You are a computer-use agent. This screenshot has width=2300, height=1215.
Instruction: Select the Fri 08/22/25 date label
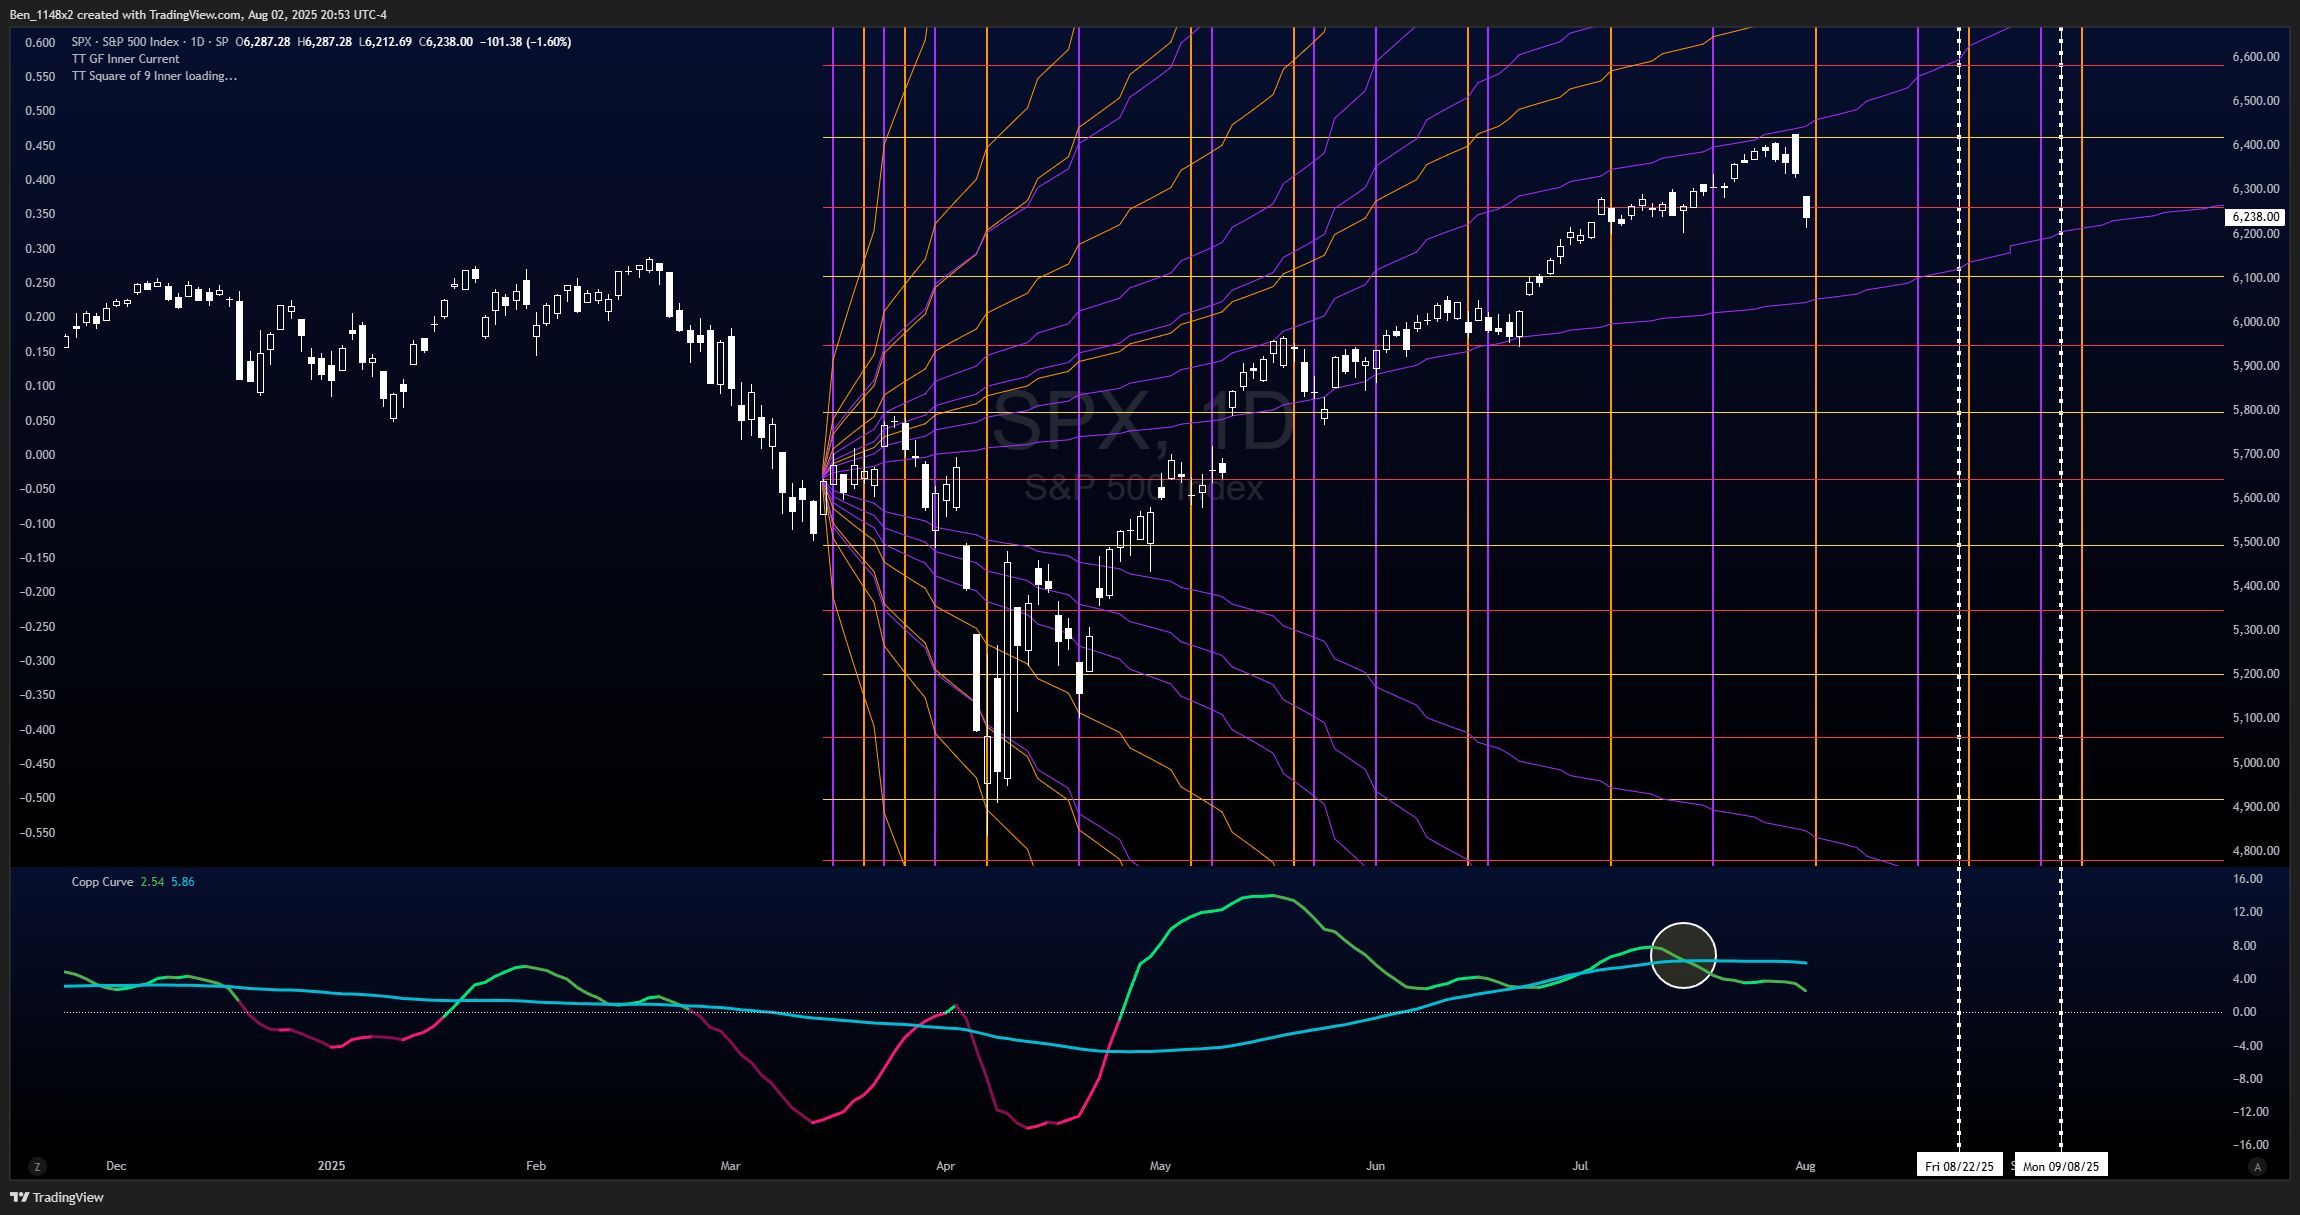1959,1166
